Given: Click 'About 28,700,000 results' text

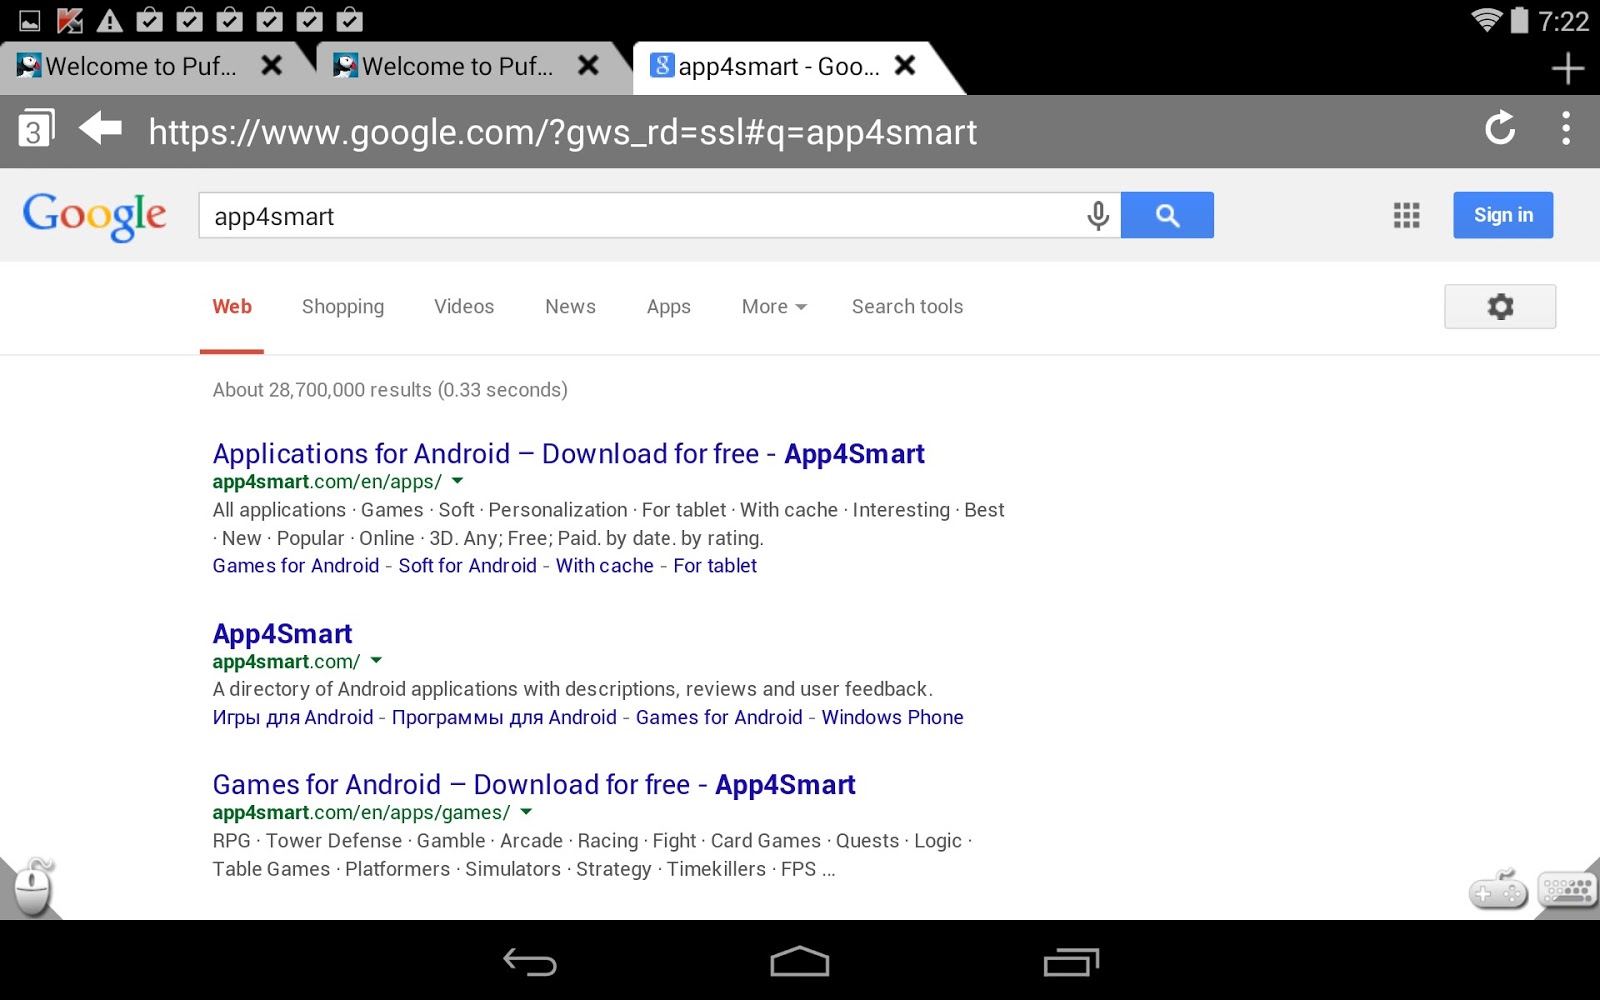Looking at the screenshot, I should (x=322, y=390).
